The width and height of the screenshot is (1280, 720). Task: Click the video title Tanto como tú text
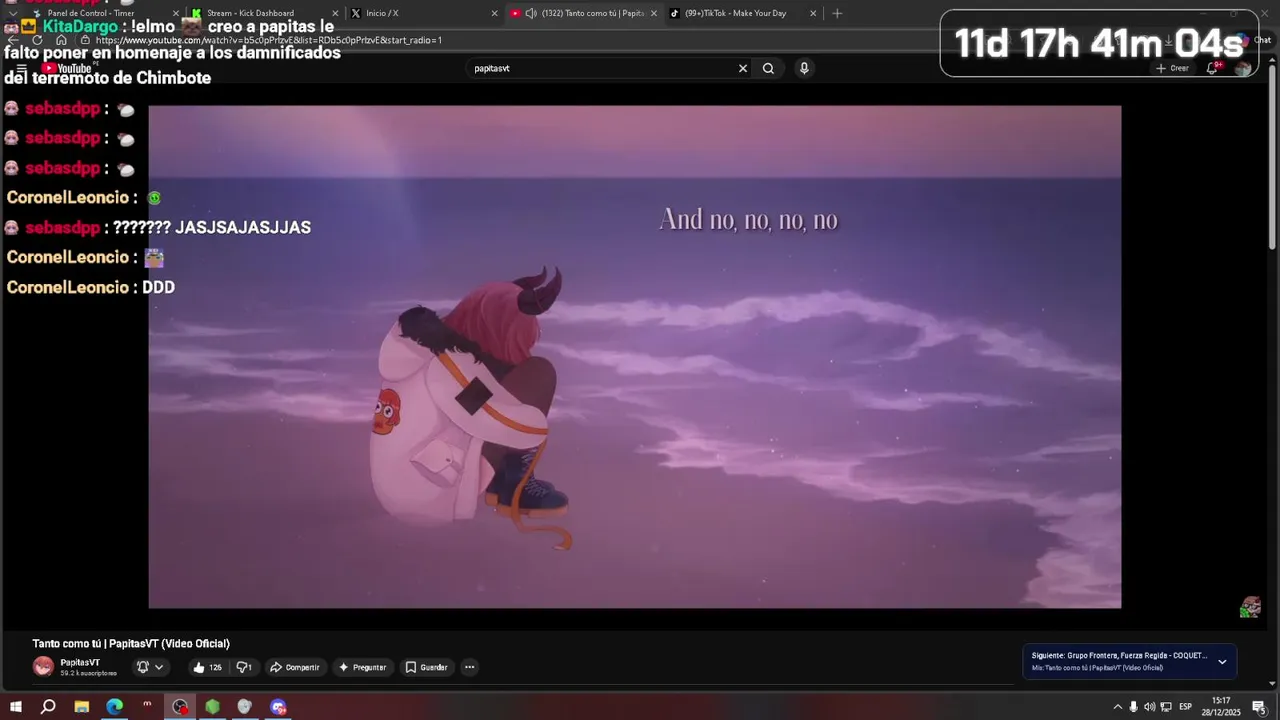pos(131,644)
